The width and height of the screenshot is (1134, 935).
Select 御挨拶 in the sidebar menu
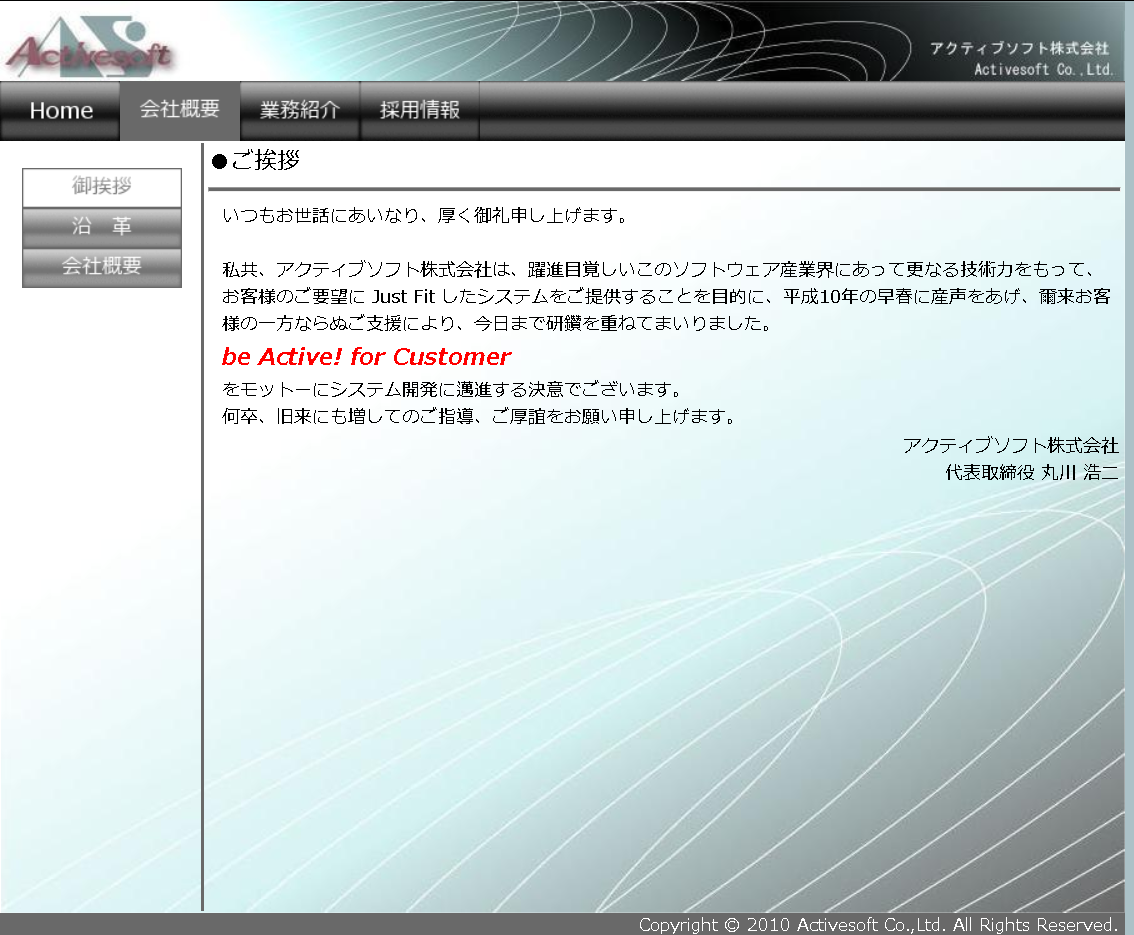point(101,188)
